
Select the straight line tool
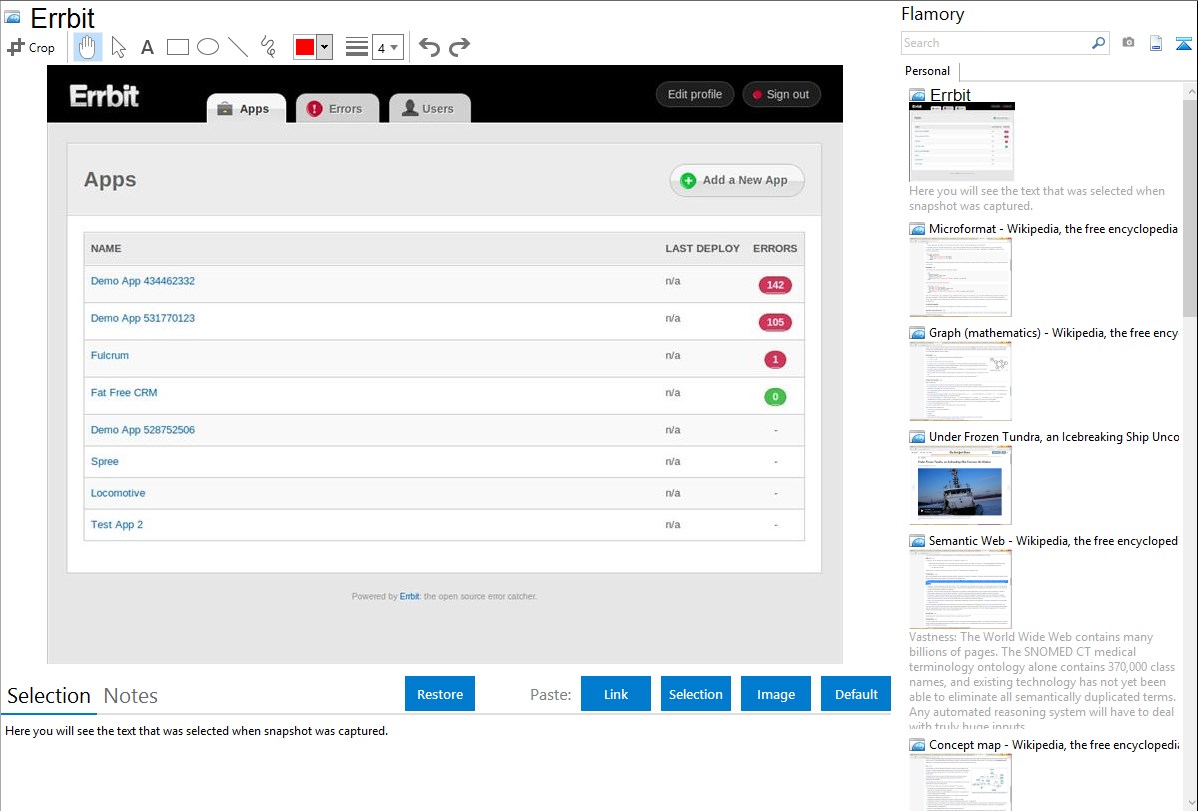[238, 47]
